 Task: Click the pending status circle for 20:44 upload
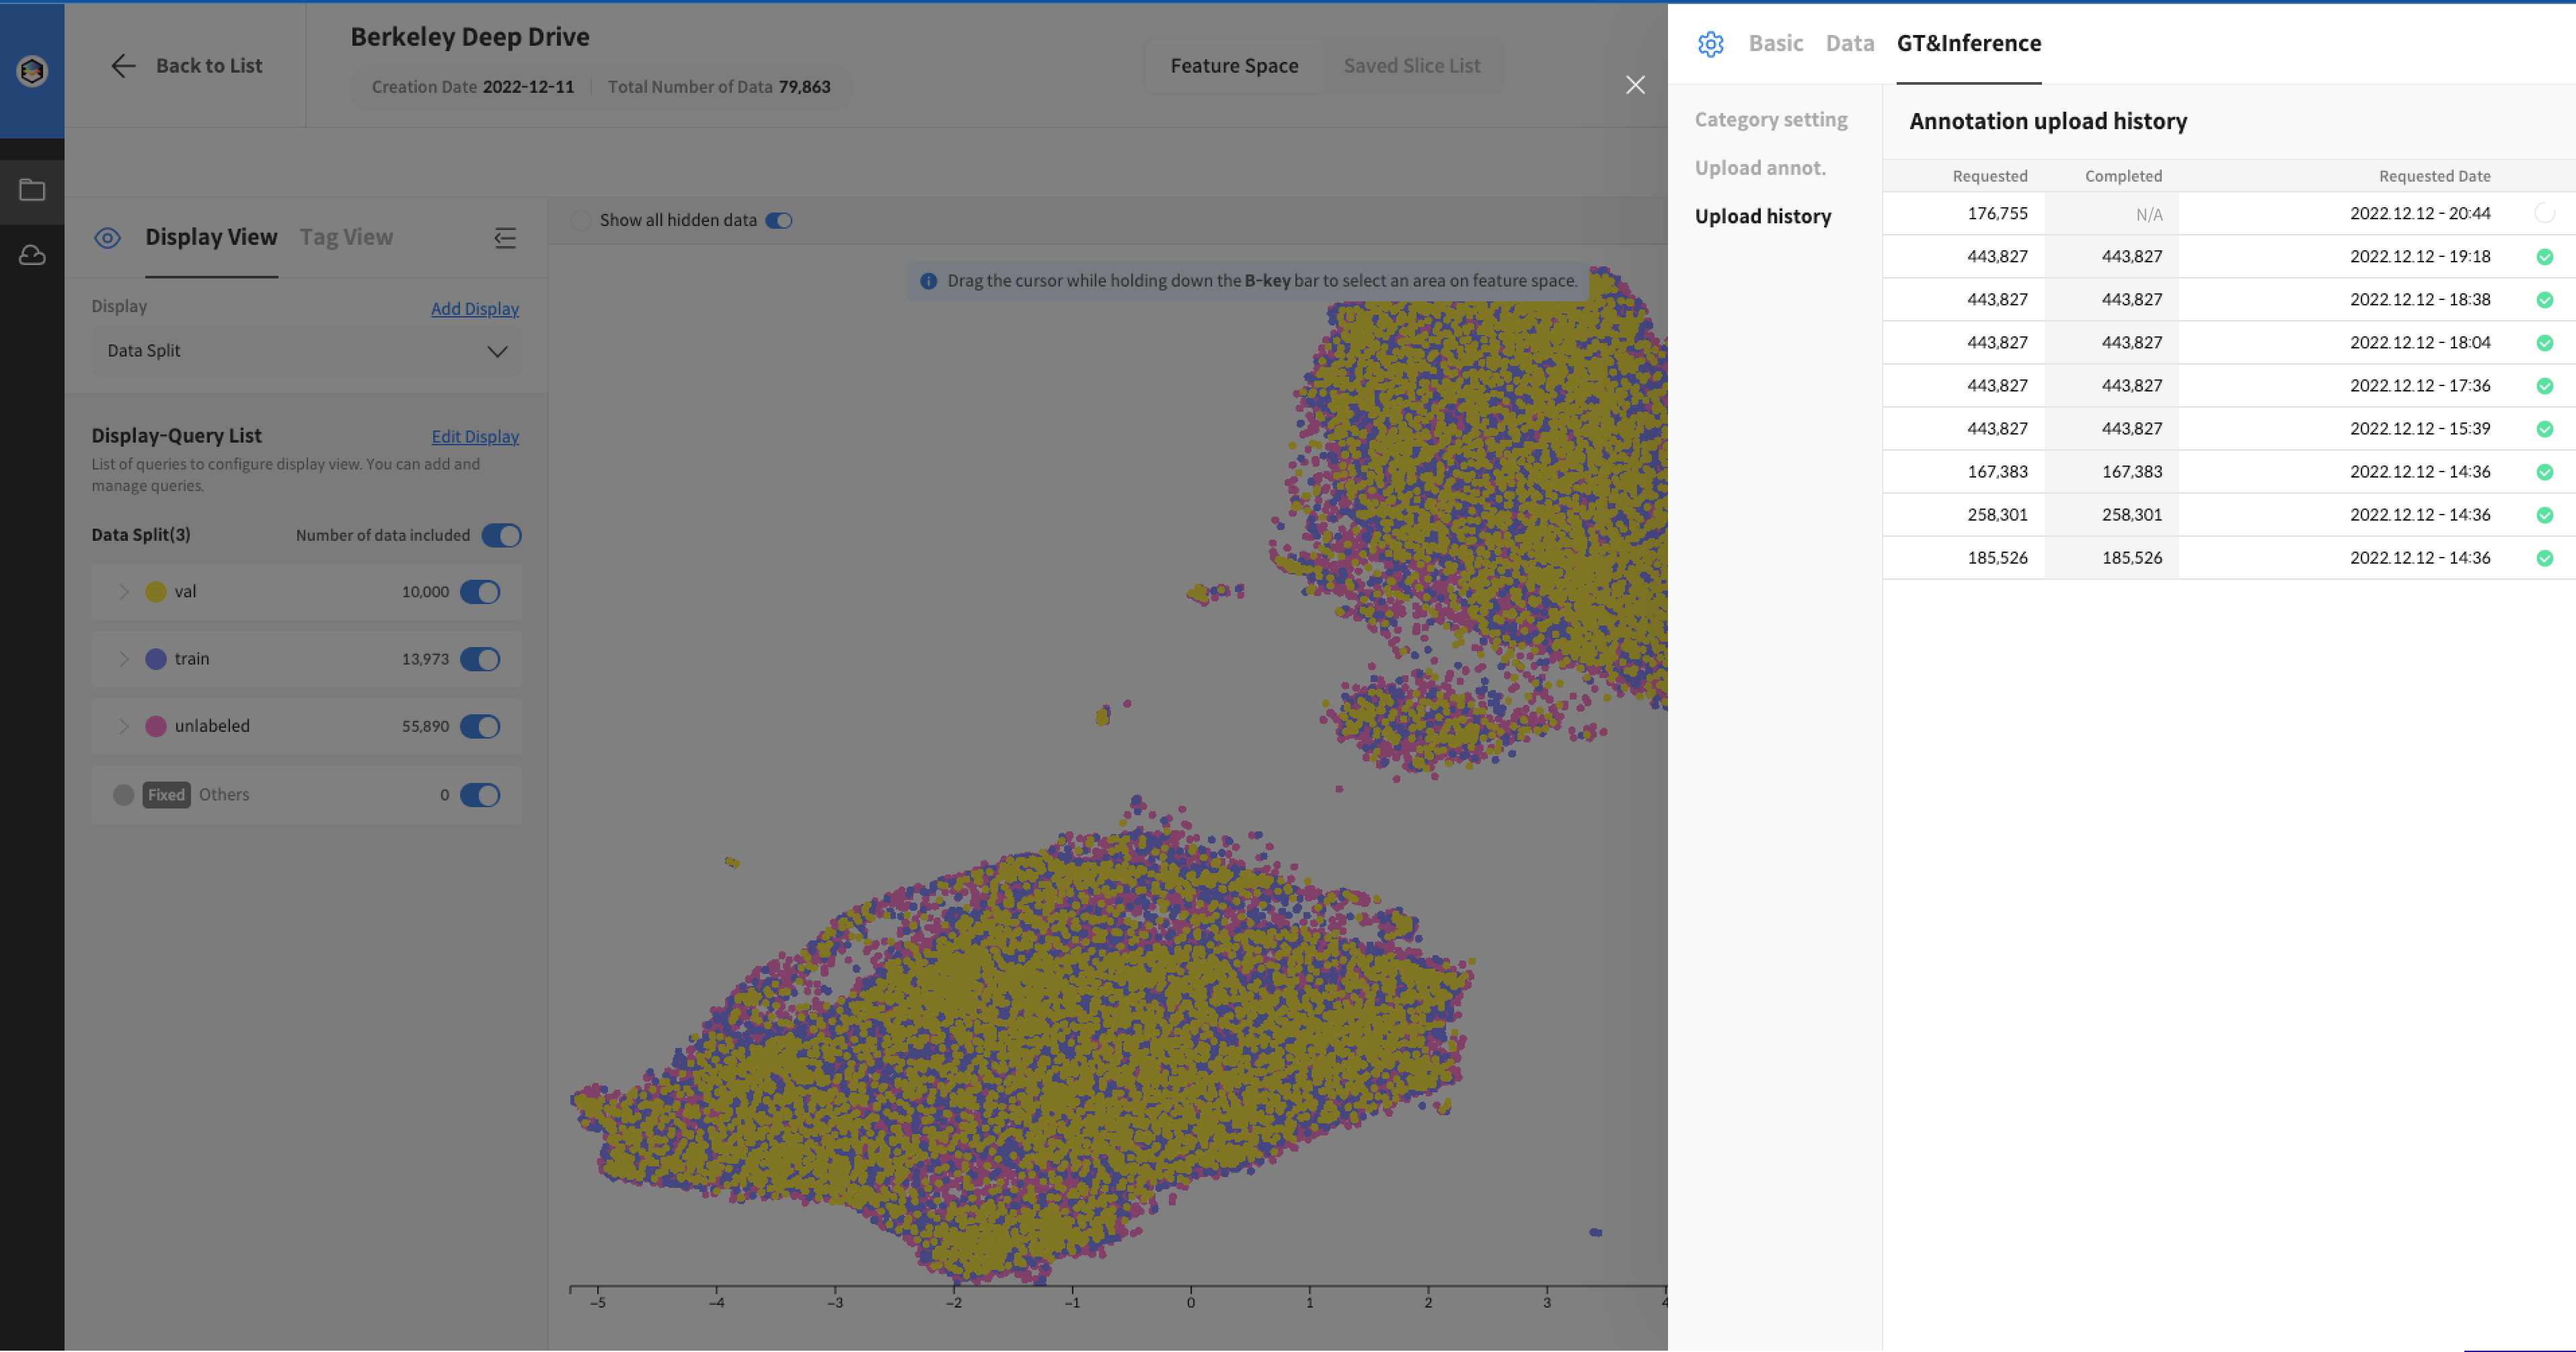(2545, 213)
